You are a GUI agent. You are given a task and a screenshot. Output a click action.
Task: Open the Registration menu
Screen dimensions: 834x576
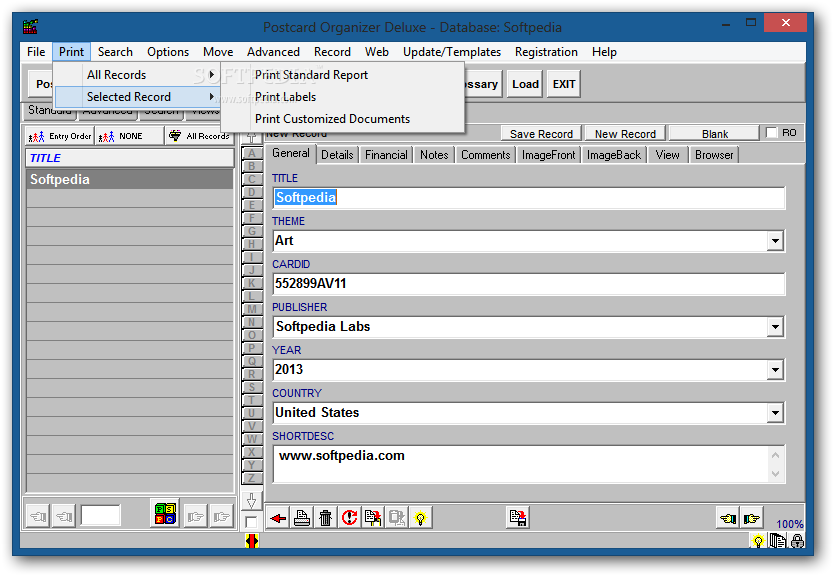coord(546,52)
